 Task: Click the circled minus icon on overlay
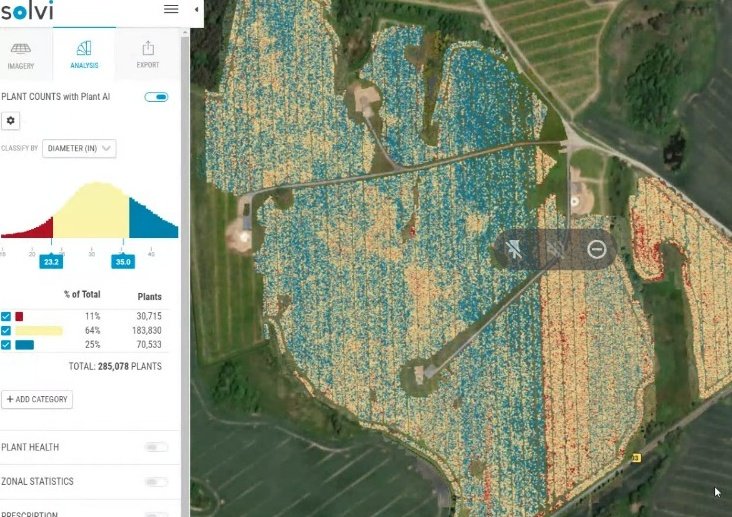coord(597,249)
